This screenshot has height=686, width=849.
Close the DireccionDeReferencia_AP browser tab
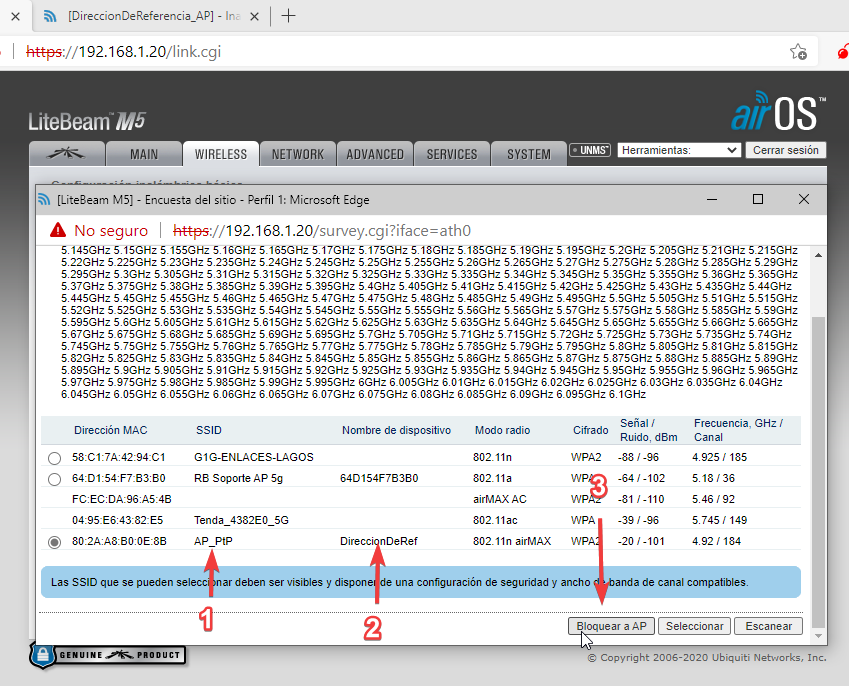coord(257,16)
